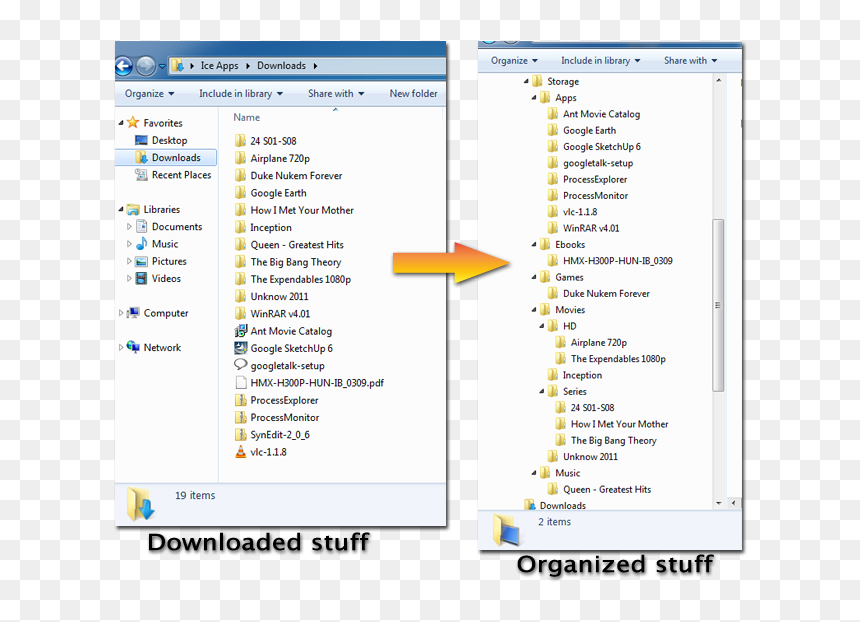
Task: Open recent locations dropdown next to Forward
Action: pyautogui.click(x=162, y=66)
